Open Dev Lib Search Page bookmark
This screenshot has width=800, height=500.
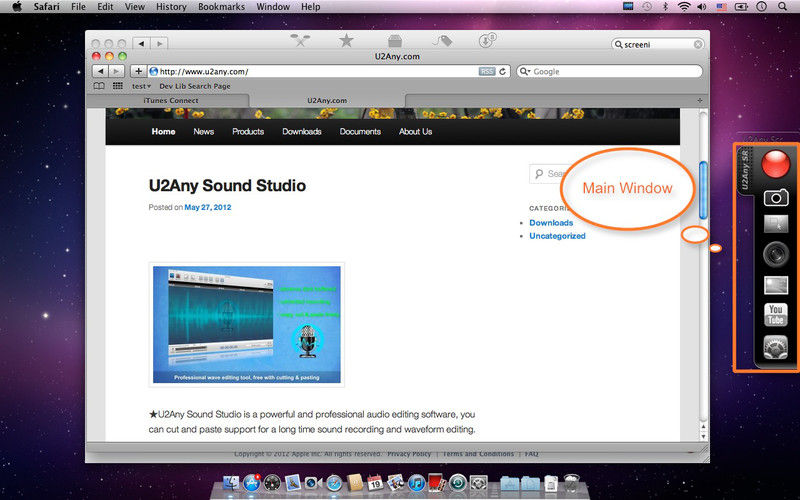195,86
